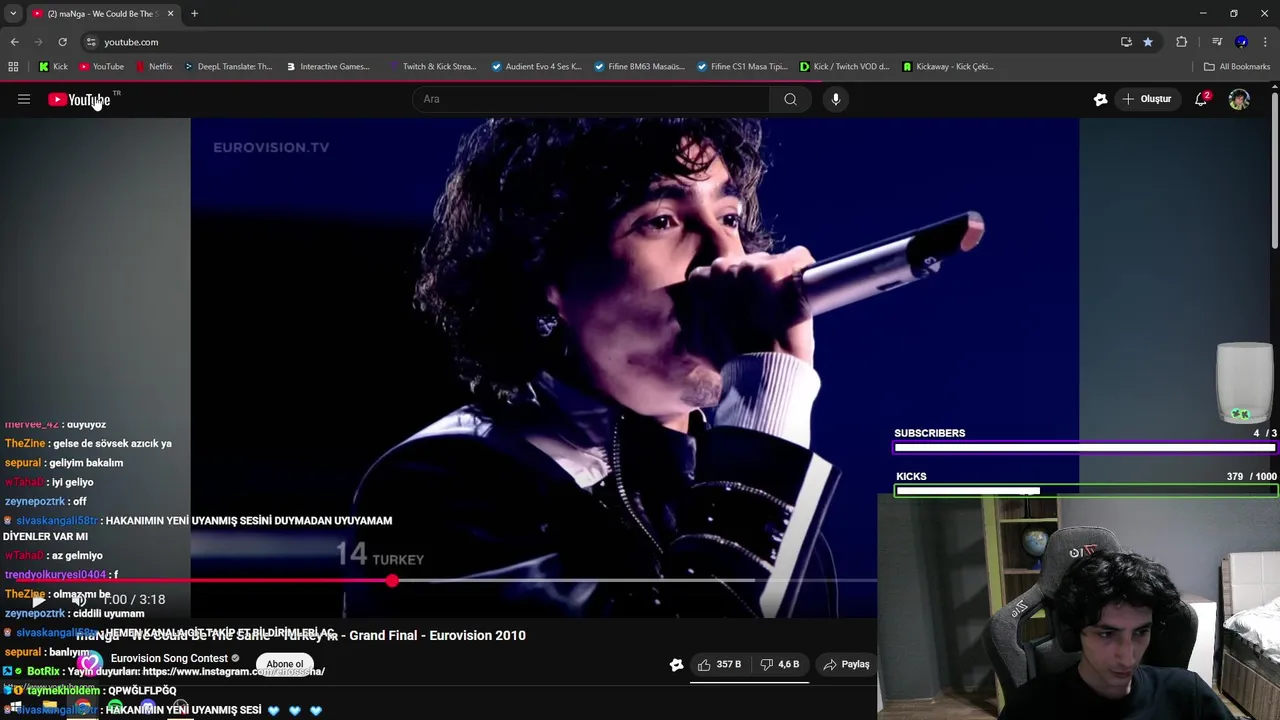
Task: Open the Chrome profile avatar
Action: click(1241, 42)
